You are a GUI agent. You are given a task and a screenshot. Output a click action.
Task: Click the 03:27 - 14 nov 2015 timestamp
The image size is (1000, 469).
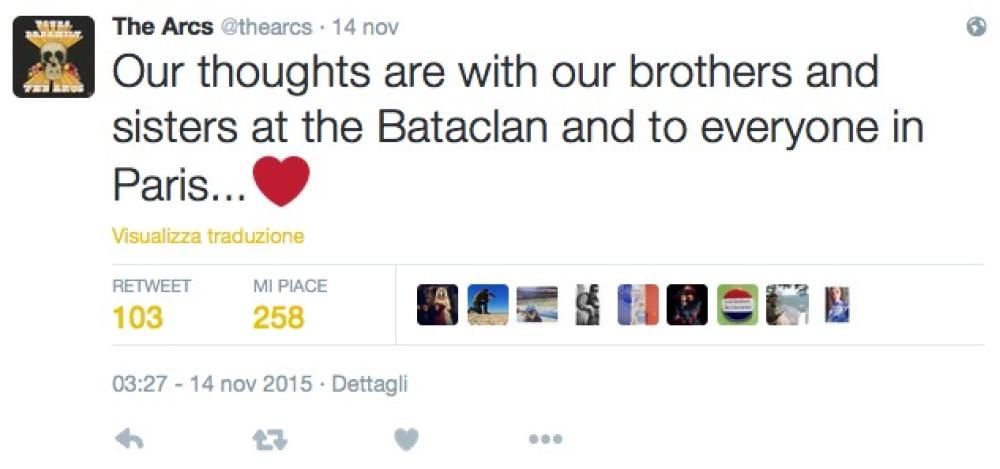coord(214,384)
